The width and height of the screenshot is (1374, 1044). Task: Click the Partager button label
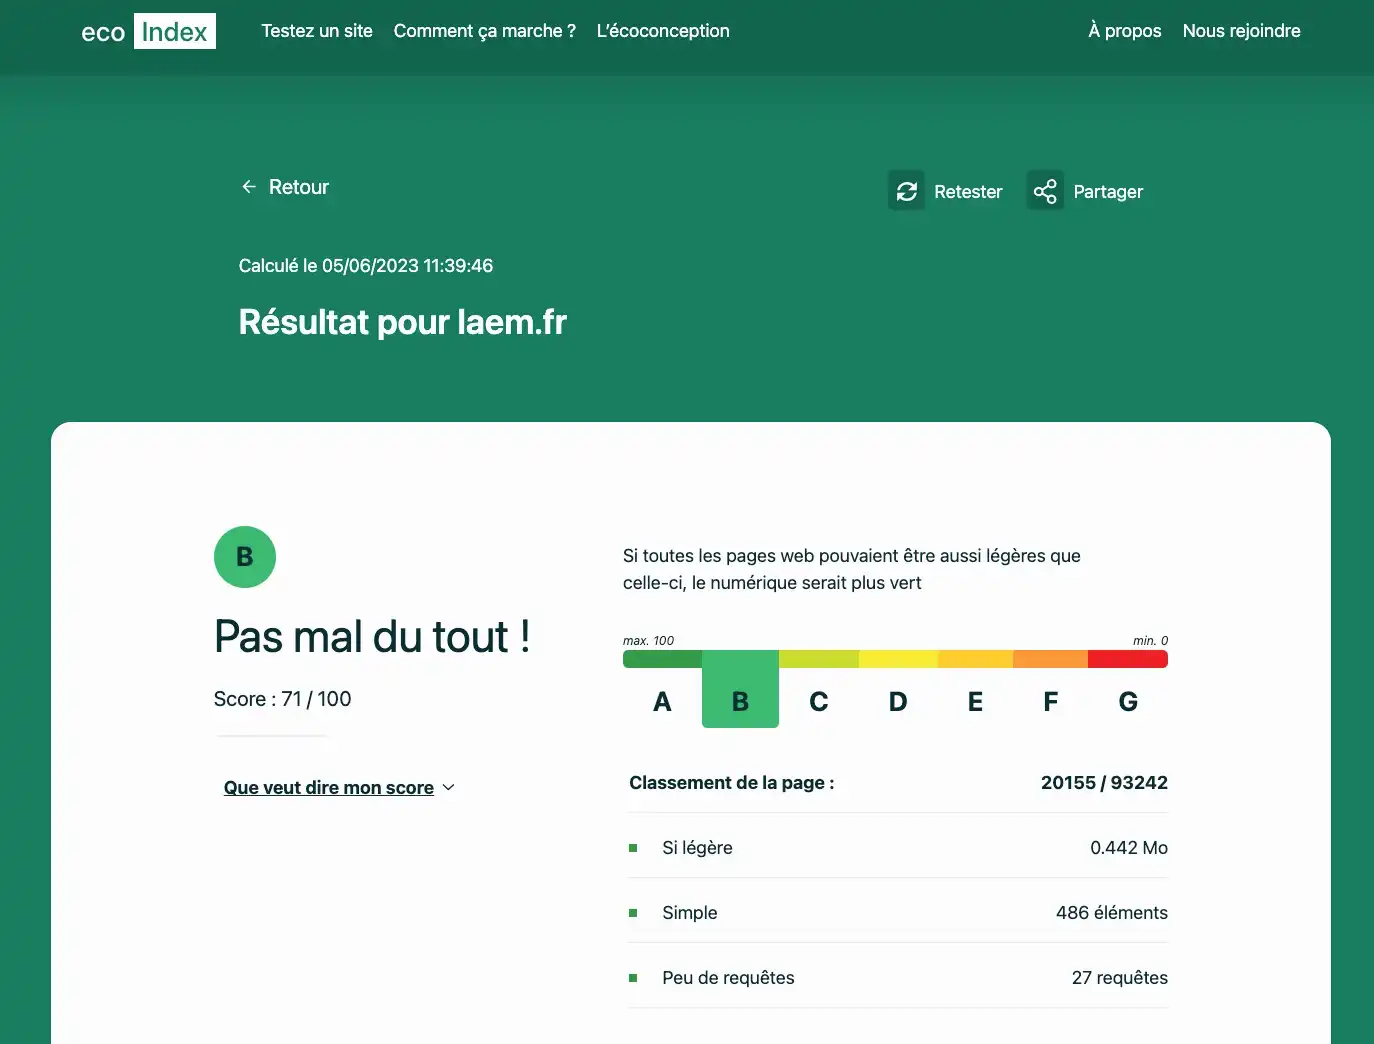coord(1108,192)
